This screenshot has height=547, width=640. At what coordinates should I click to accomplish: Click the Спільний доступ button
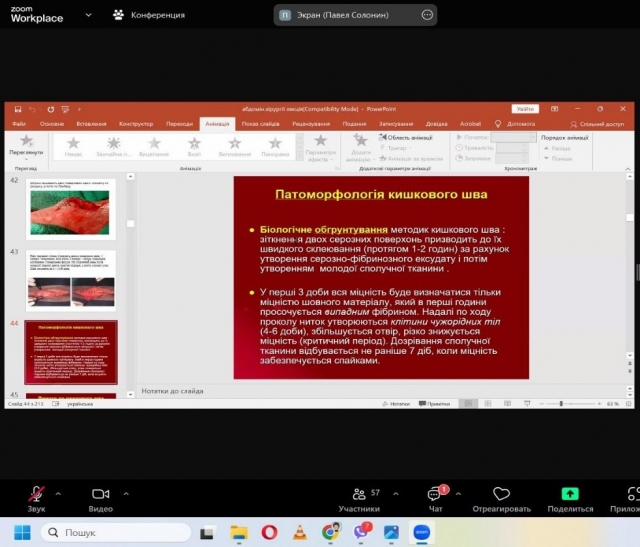pyautogui.click(x=597, y=124)
